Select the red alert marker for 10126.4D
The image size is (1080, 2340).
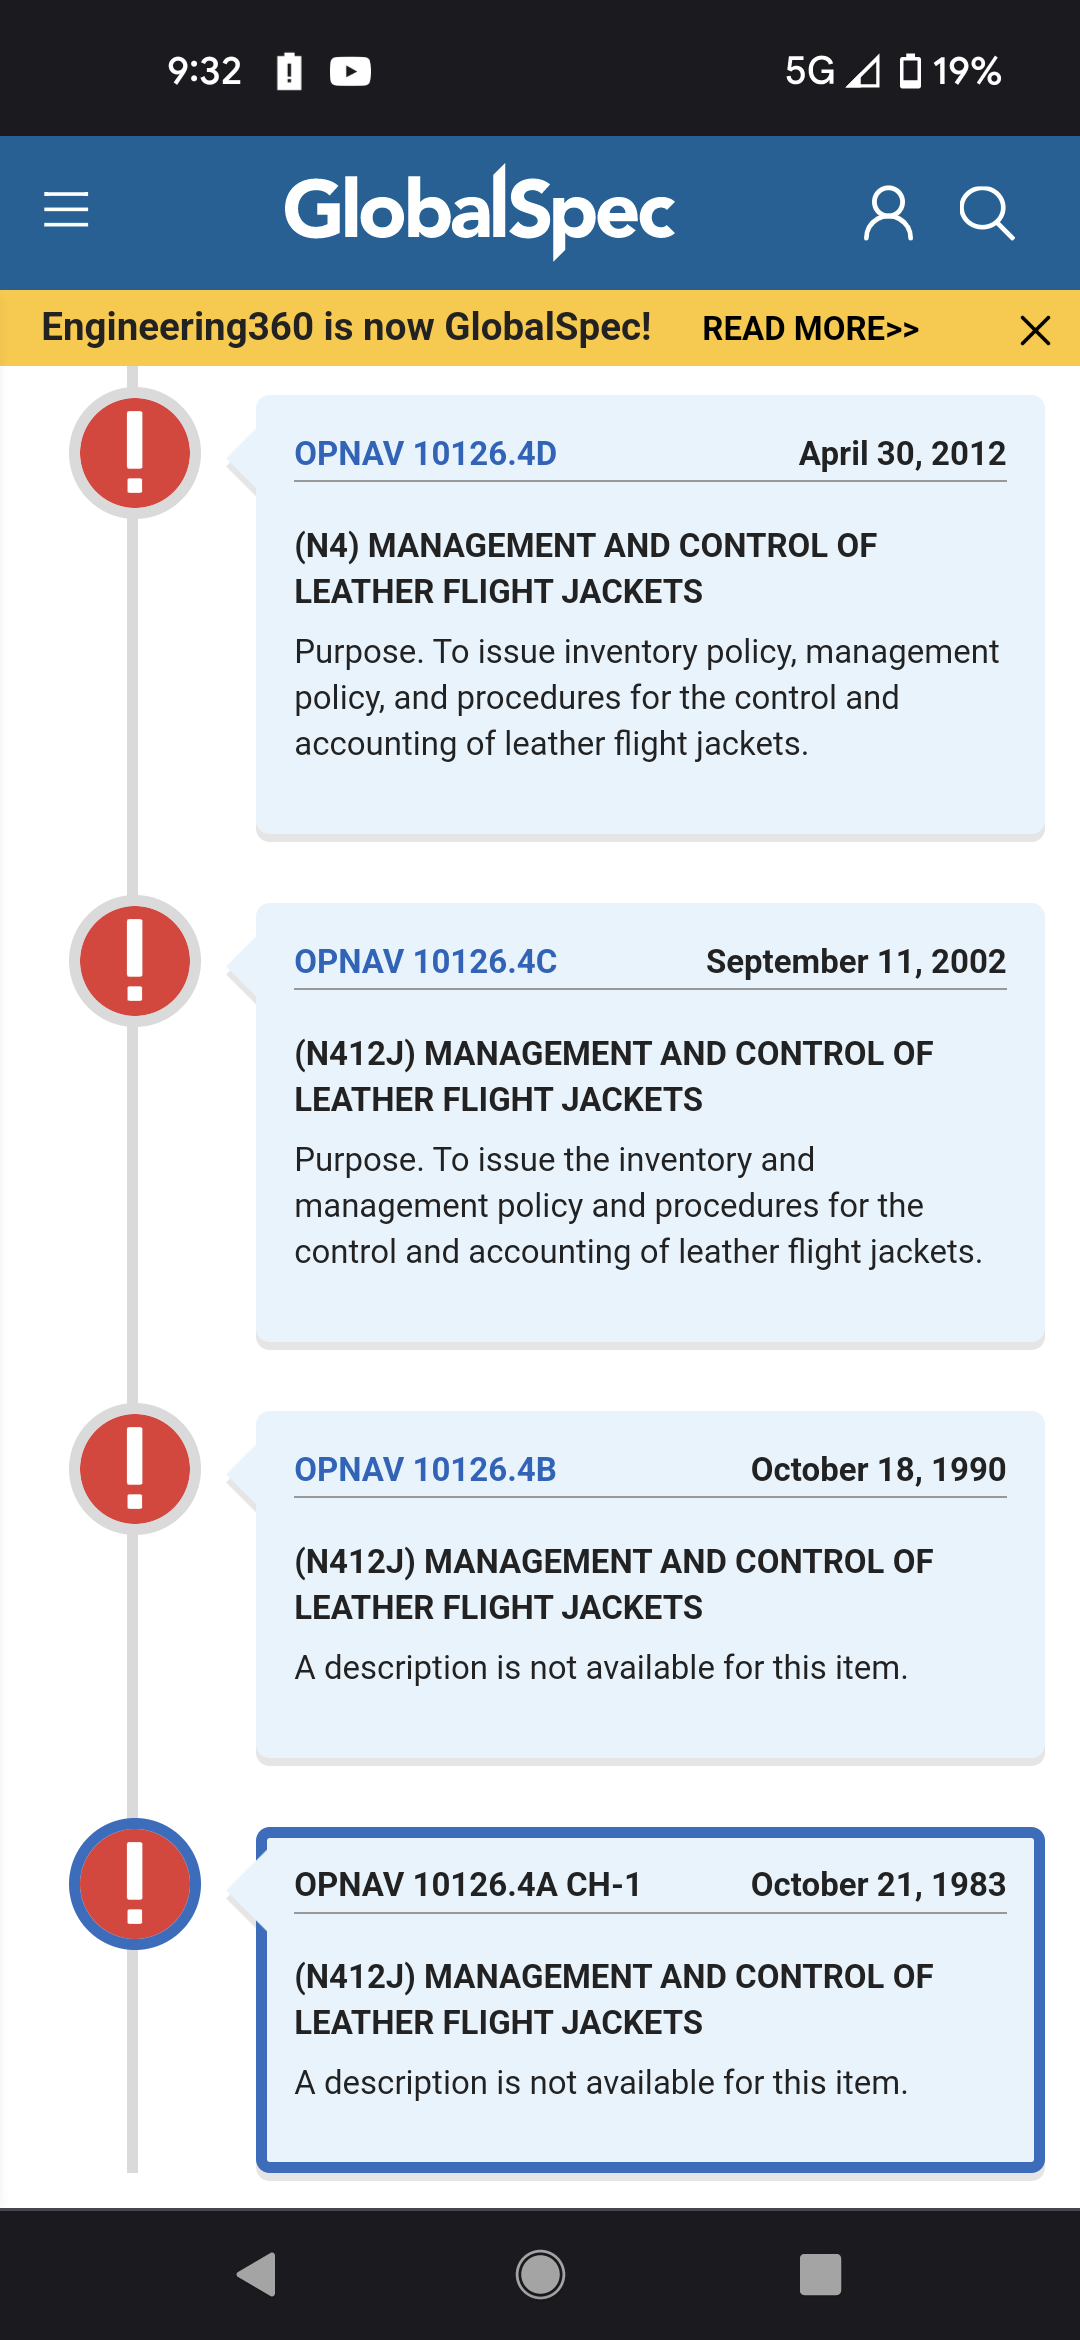135,453
